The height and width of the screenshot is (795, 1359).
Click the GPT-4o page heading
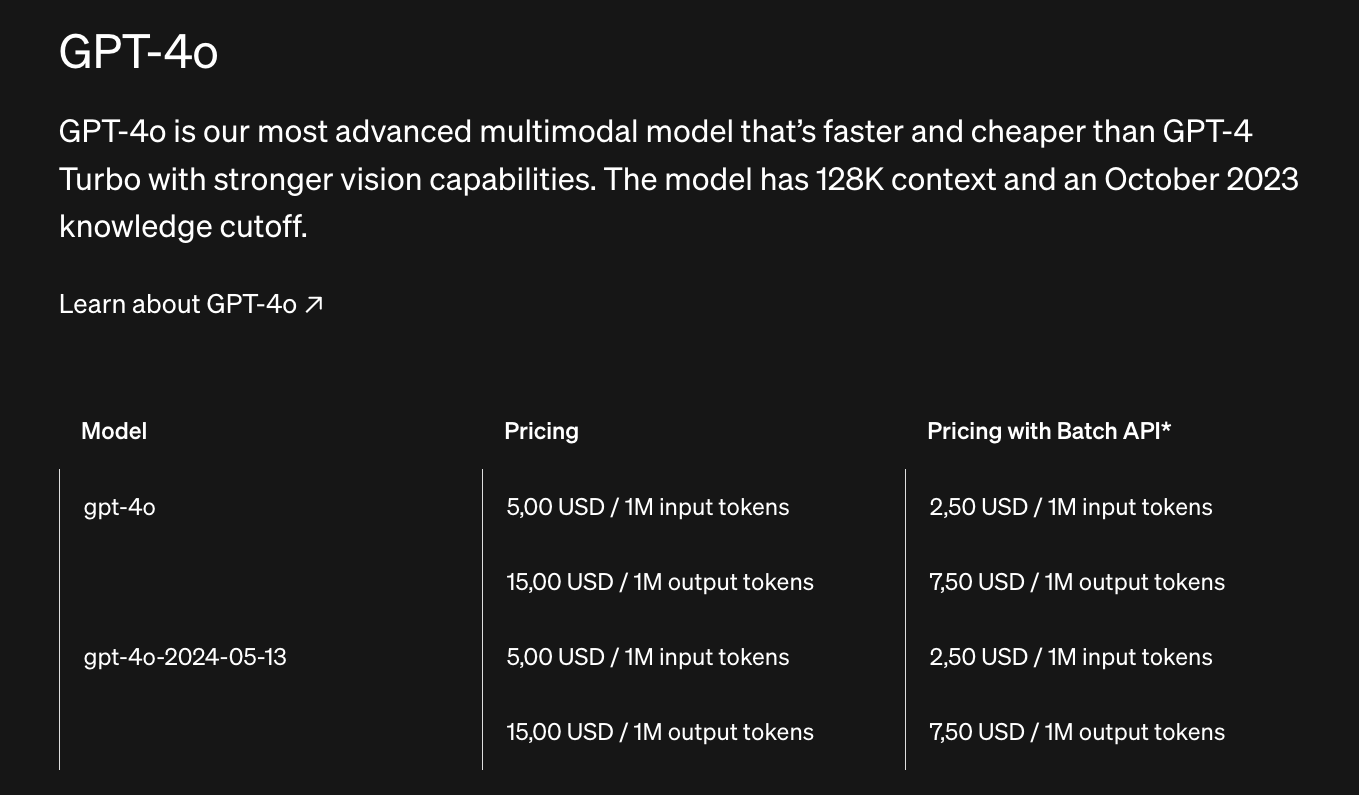pyautogui.click(x=138, y=52)
